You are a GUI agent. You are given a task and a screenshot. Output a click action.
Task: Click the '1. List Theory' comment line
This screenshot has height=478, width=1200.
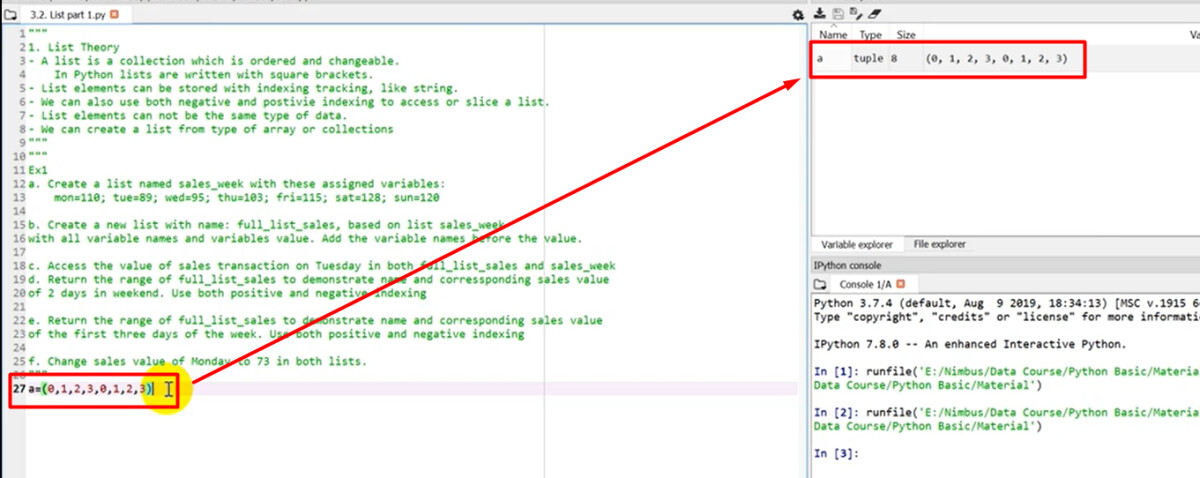(x=73, y=47)
